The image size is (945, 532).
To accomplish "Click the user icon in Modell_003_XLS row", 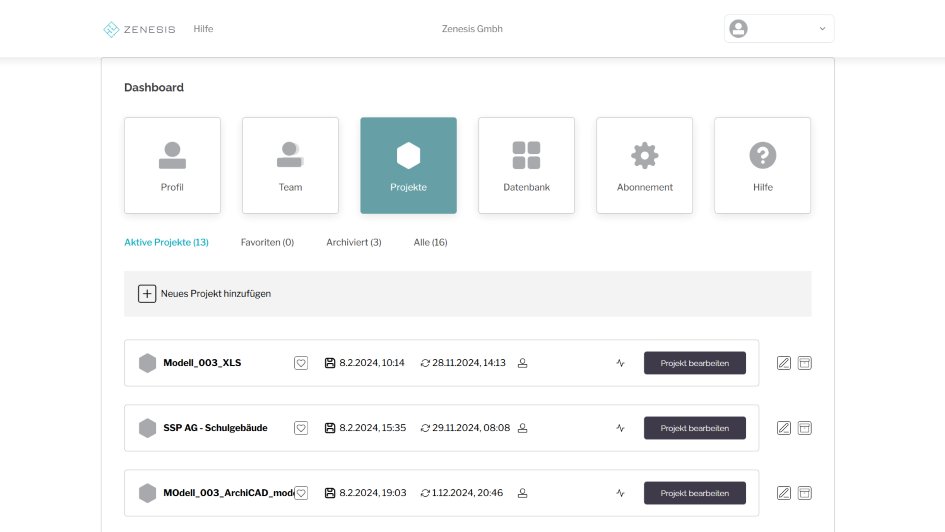I will (x=522, y=363).
